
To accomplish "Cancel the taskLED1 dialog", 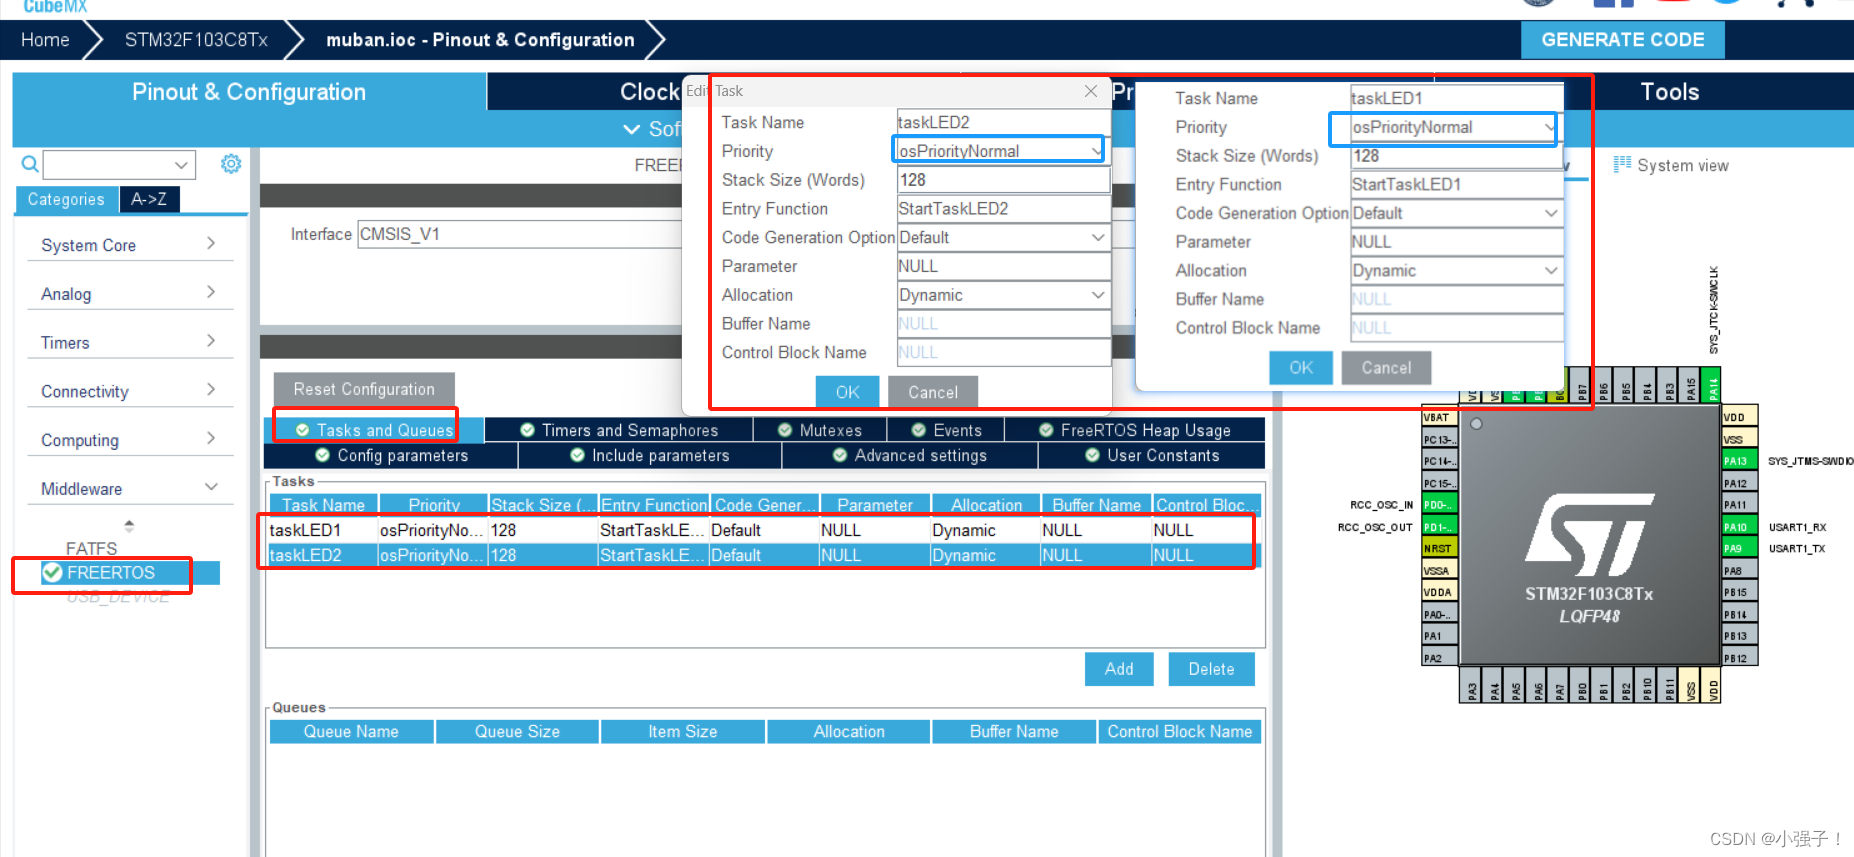I will tap(1386, 367).
